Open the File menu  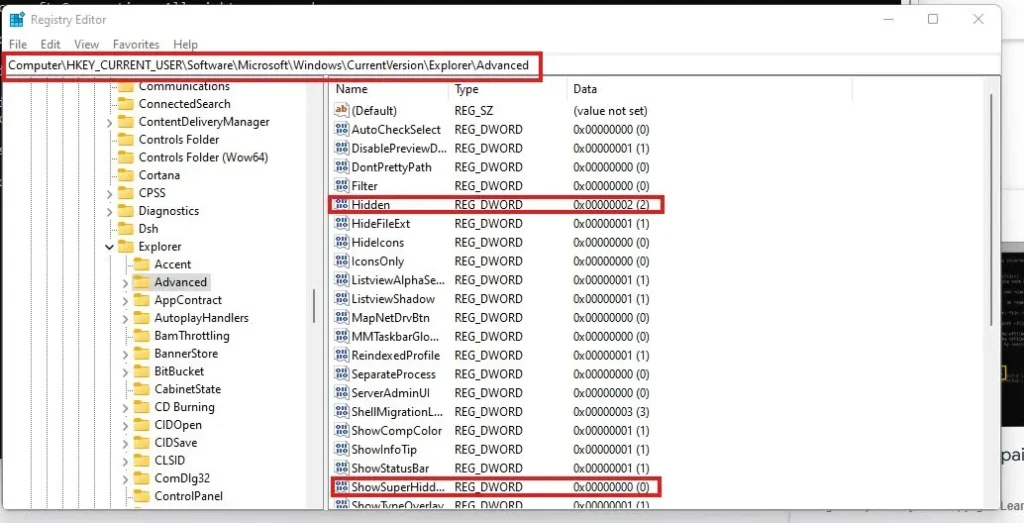(18, 44)
